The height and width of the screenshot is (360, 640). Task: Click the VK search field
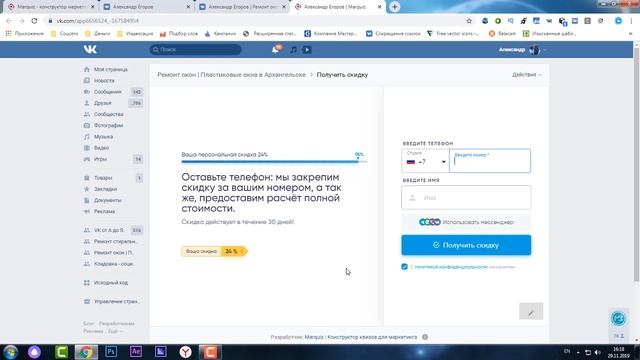click(x=196, y=49)
